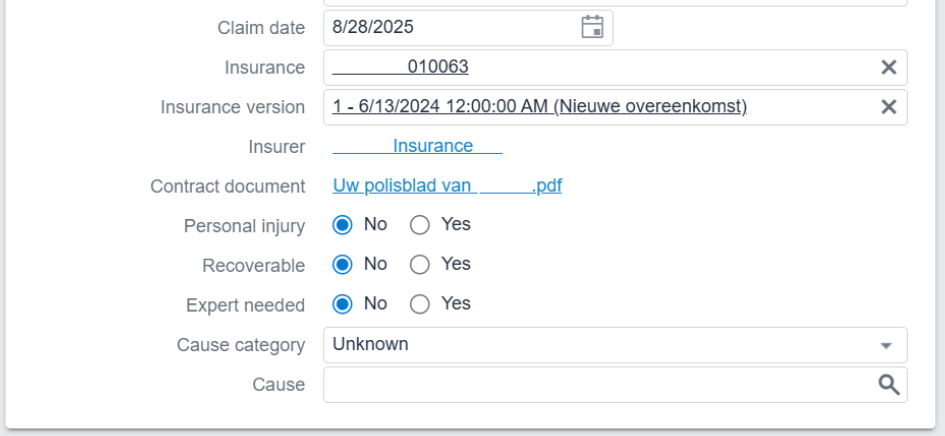Set Recoverable to Yes

tap(420, 265)
